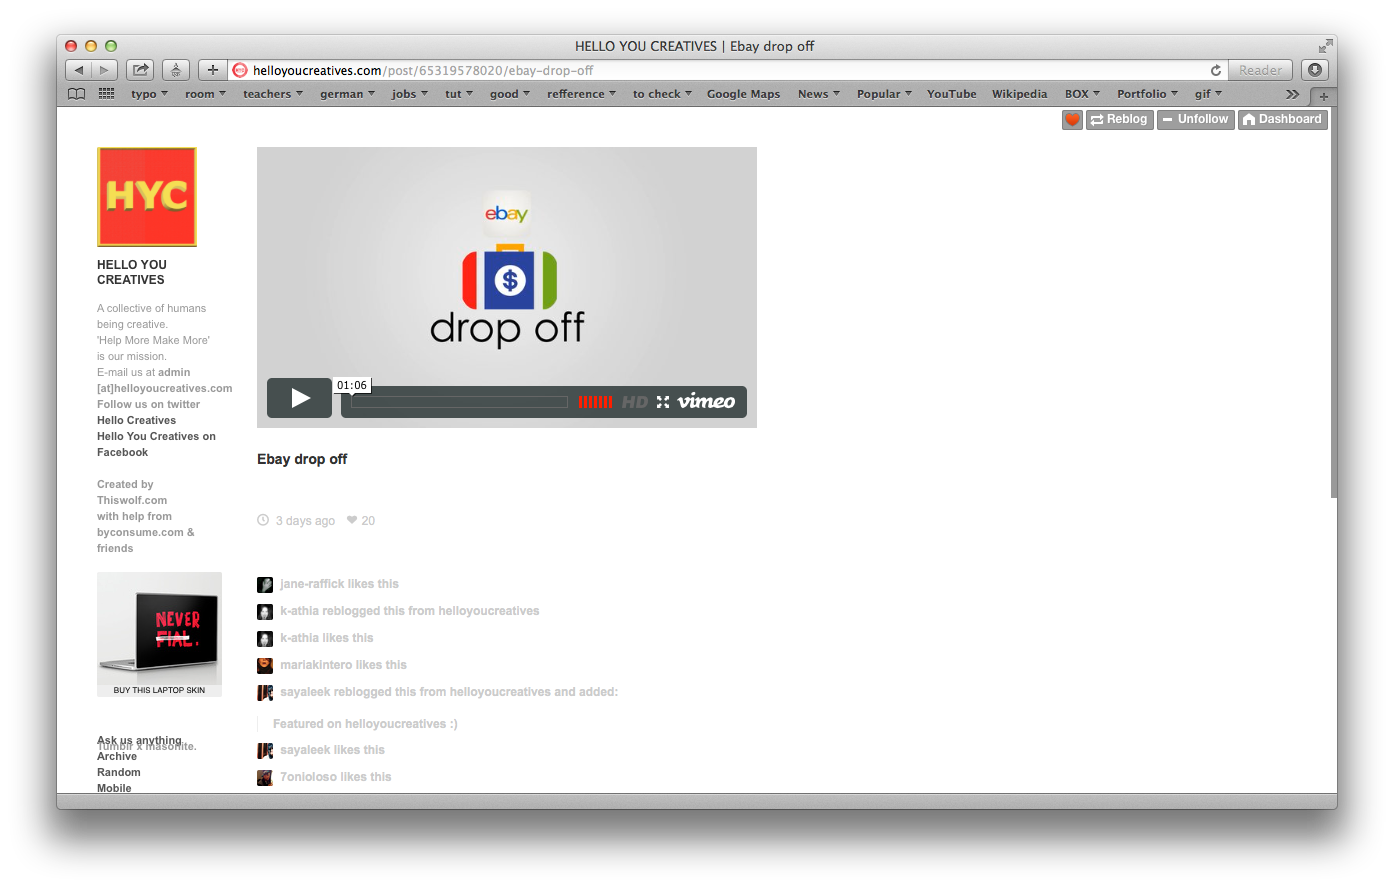
Task: Open the avatar beside sayaleek reblogged this
Action: [x=265, y=693]
